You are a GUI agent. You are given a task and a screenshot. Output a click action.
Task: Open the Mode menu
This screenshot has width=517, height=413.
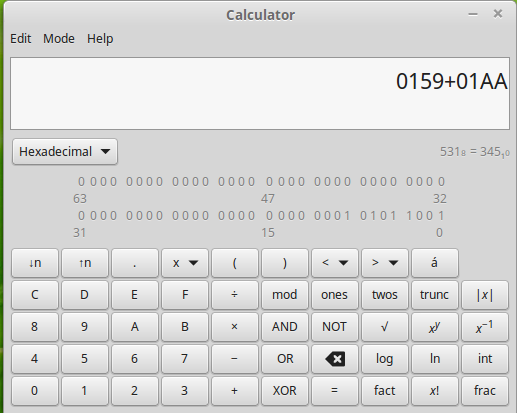coord(59,39)
